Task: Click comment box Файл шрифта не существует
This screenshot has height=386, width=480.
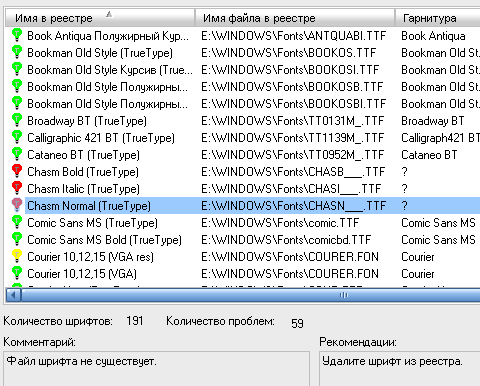Action: point(156,369)
